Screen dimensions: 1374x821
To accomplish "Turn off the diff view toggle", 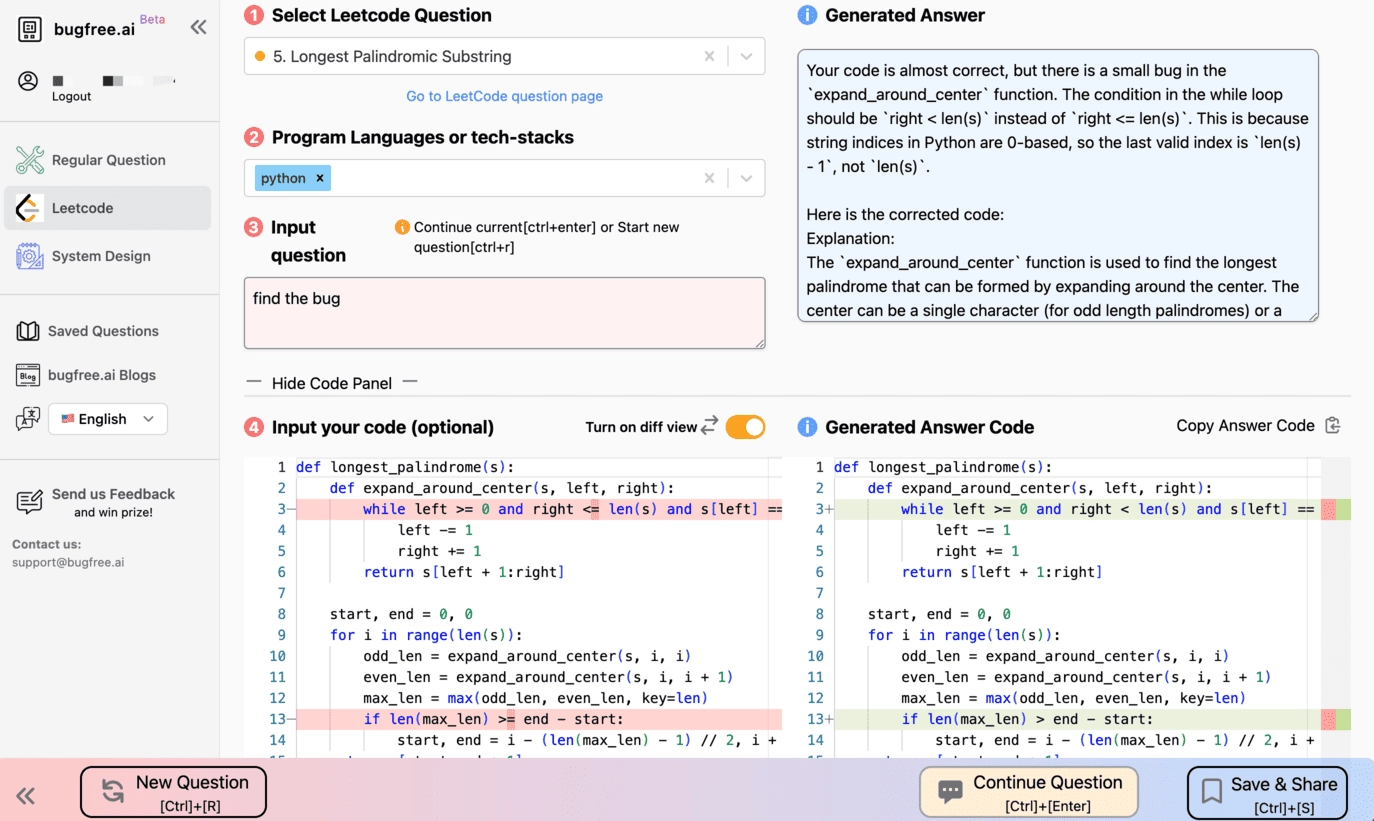I will (745, 427).
